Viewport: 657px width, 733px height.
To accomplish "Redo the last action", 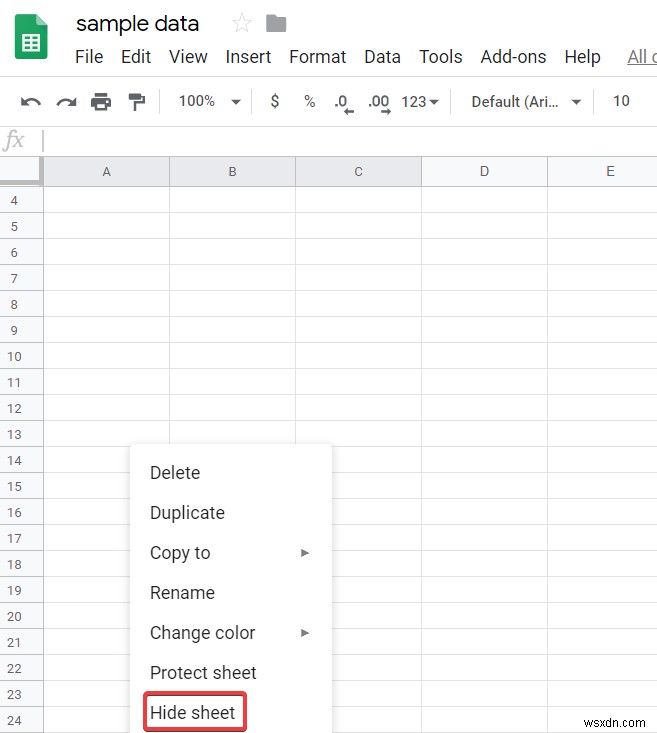I will coord(66,101).
